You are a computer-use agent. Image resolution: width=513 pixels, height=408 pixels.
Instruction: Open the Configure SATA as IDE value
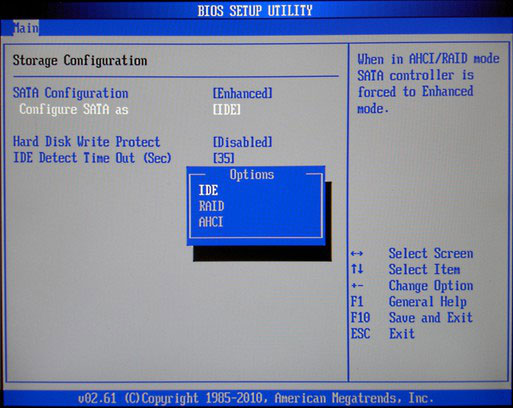(227, 109)
